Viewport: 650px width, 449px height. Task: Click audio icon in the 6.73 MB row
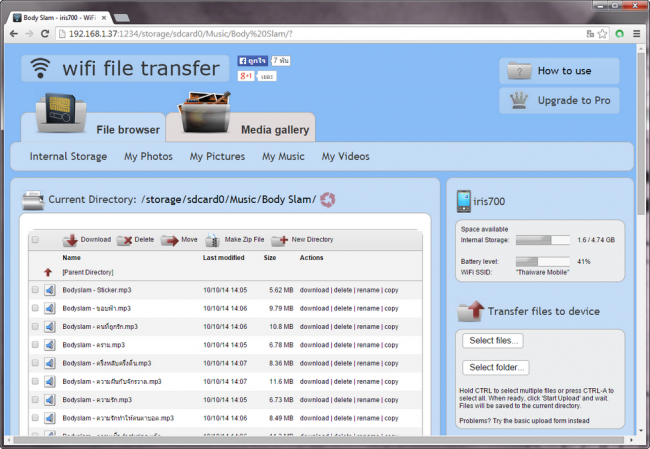point(50,400)
